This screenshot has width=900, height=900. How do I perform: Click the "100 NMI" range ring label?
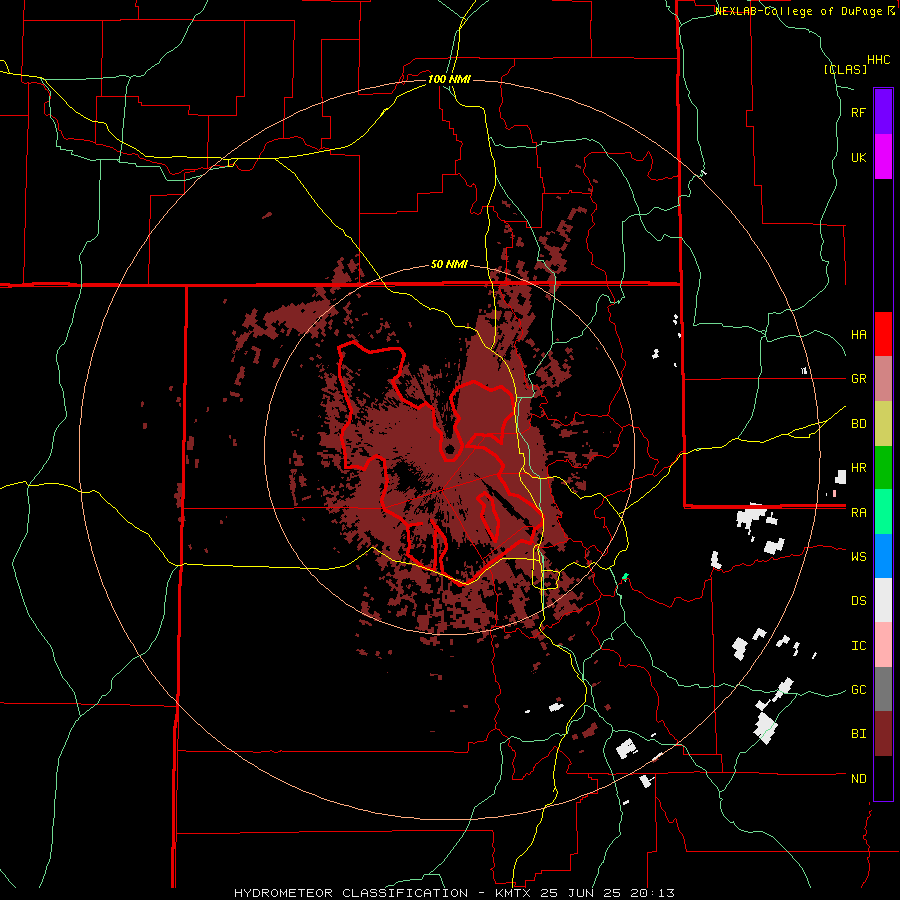[449, 79]
